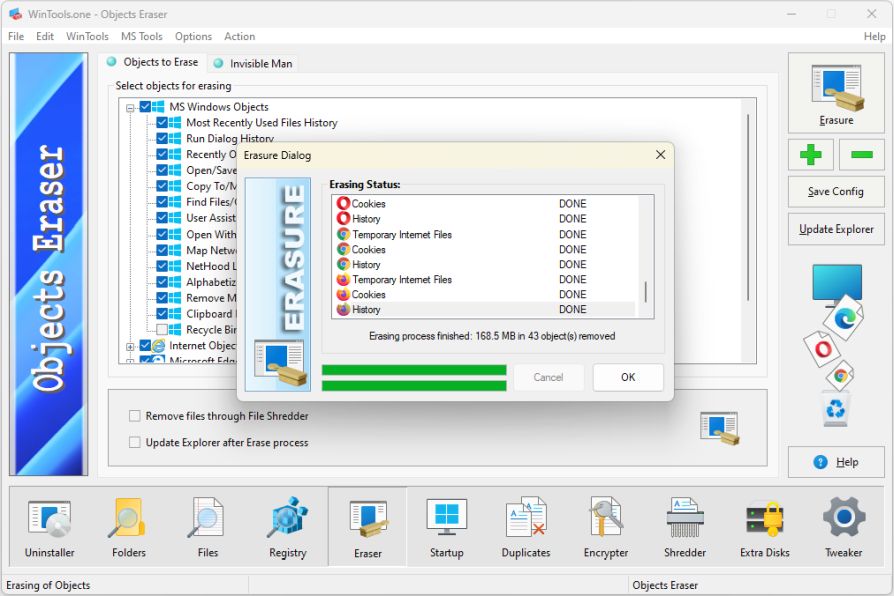The width and height of the screenshot is (894, 596).
Task: Click OK in the Erasure Dialog
Action: 628,377
